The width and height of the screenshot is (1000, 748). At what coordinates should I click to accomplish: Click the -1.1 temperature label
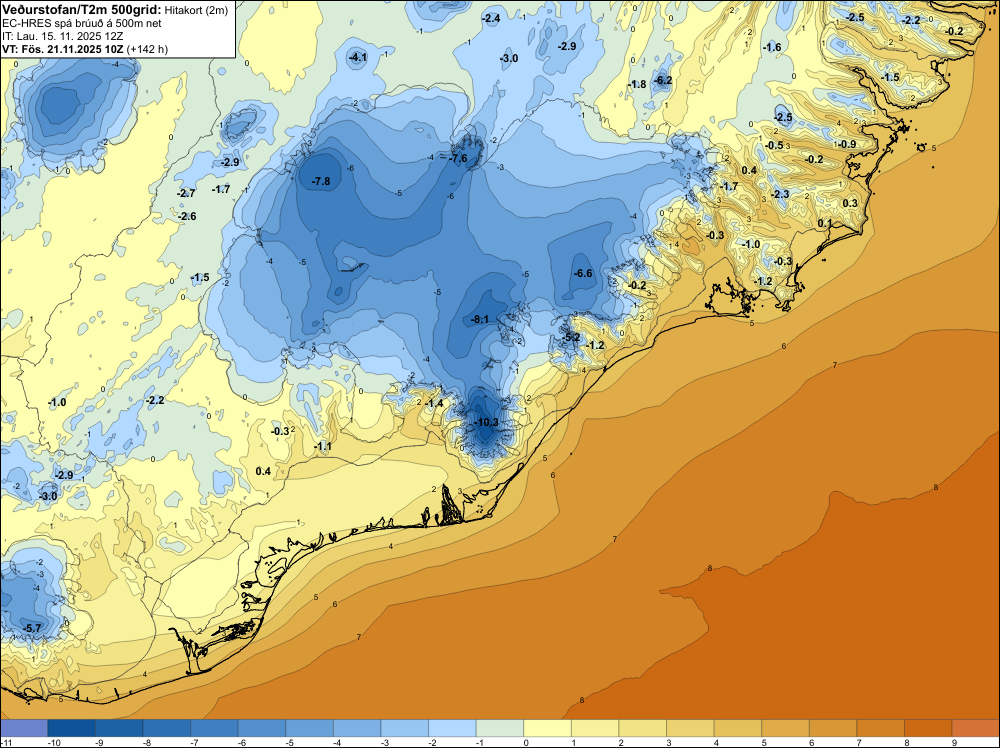point(323,446)
